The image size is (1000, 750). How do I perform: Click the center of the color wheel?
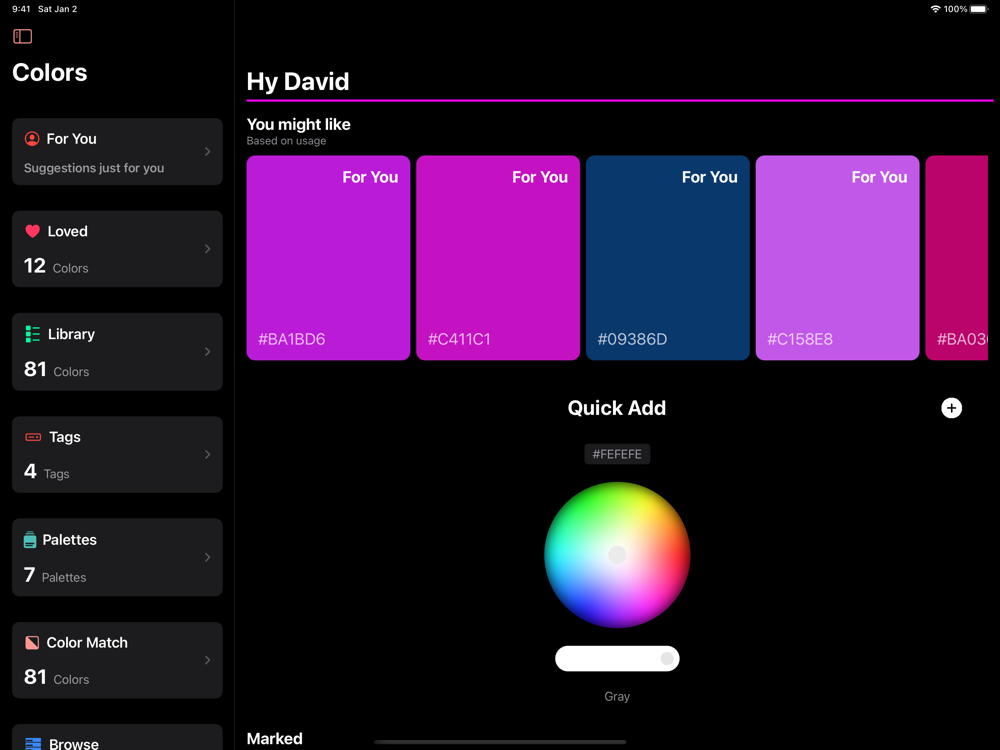[x=617, y=555]
